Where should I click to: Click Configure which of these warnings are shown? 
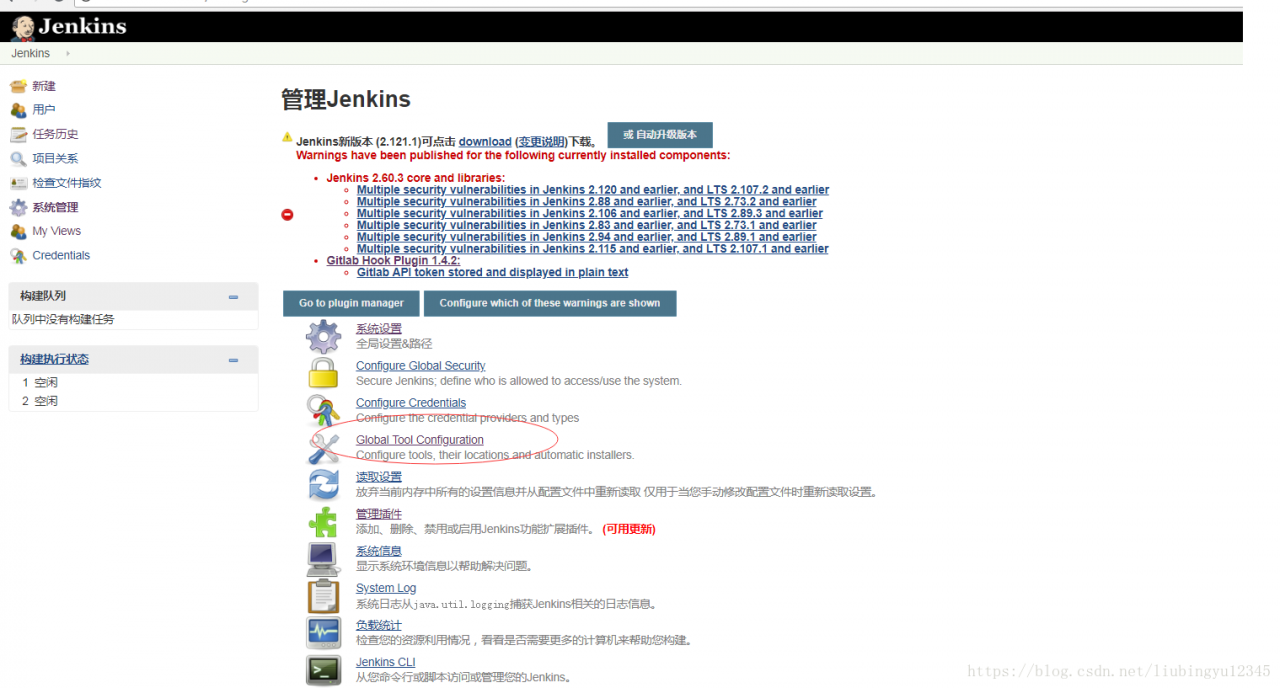coord(550,303)
